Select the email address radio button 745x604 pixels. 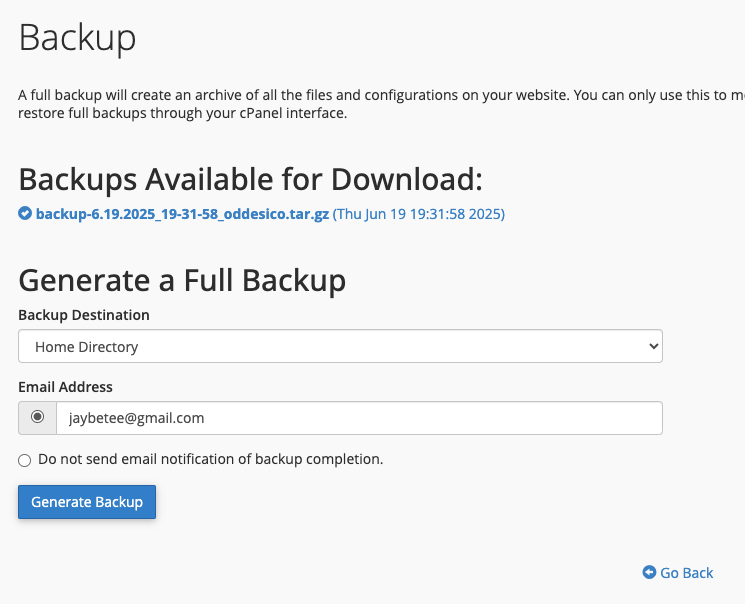[x=37, y=417]
